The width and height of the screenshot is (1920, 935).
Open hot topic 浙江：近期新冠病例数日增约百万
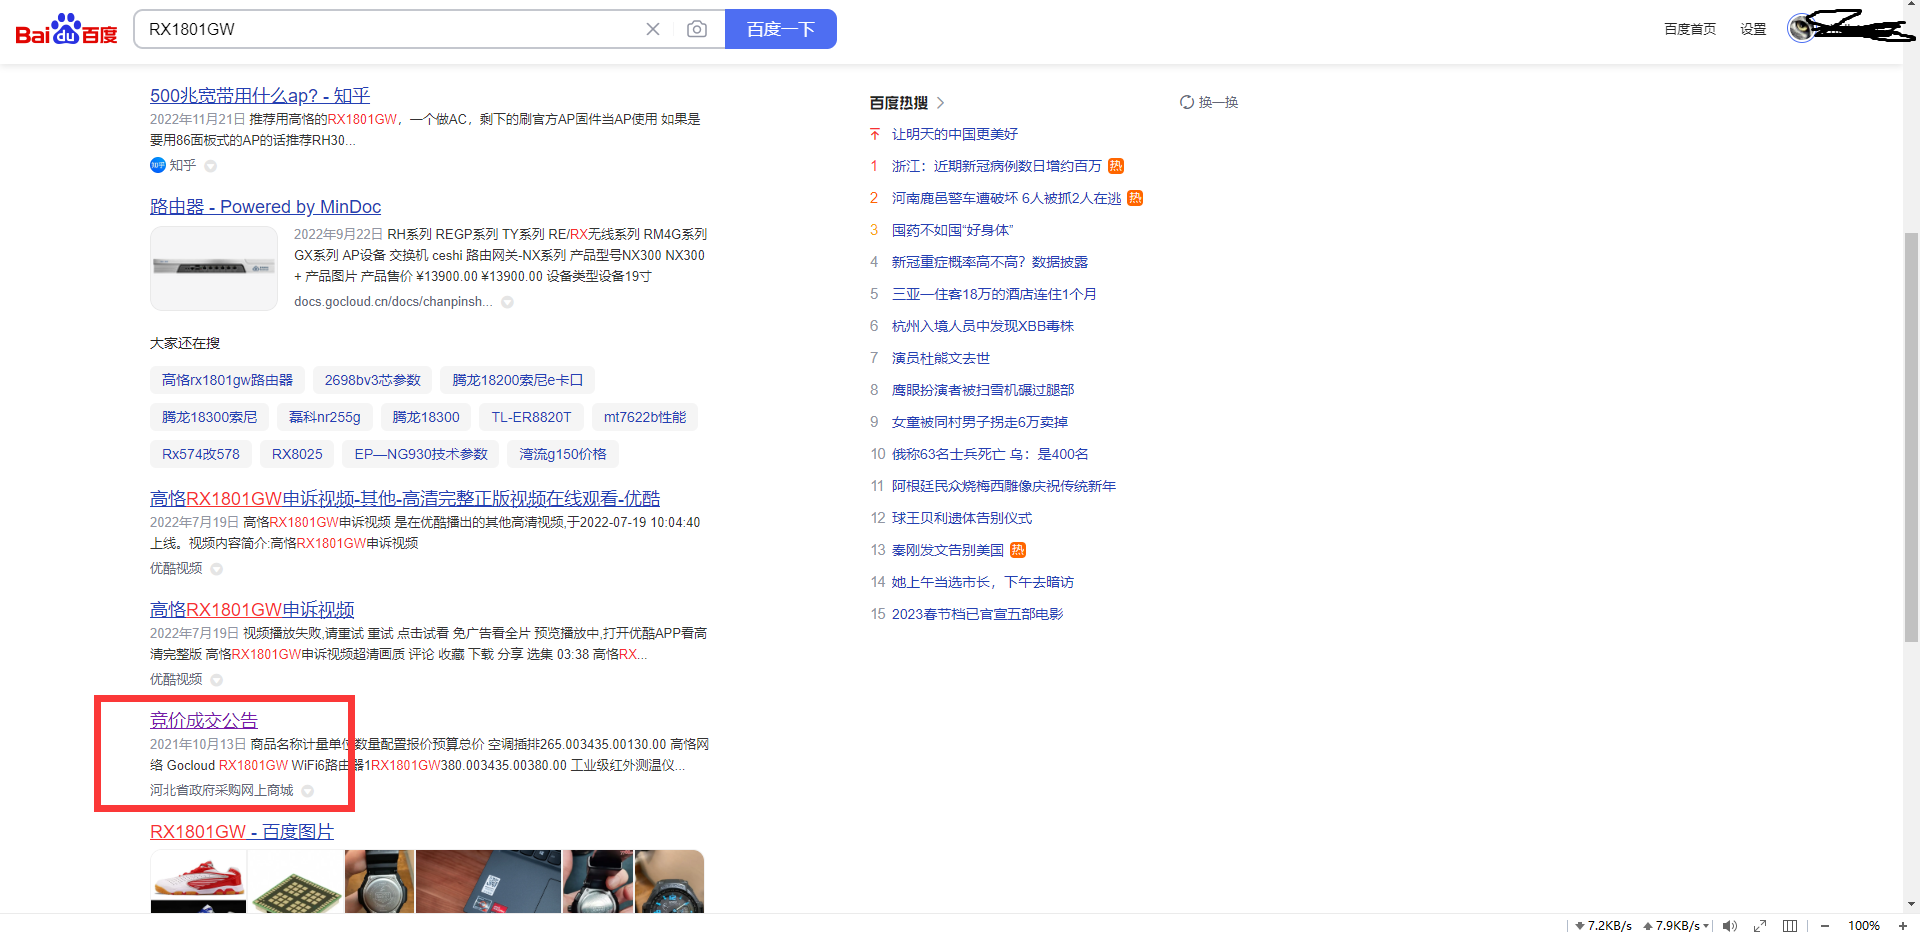point(997,166)
